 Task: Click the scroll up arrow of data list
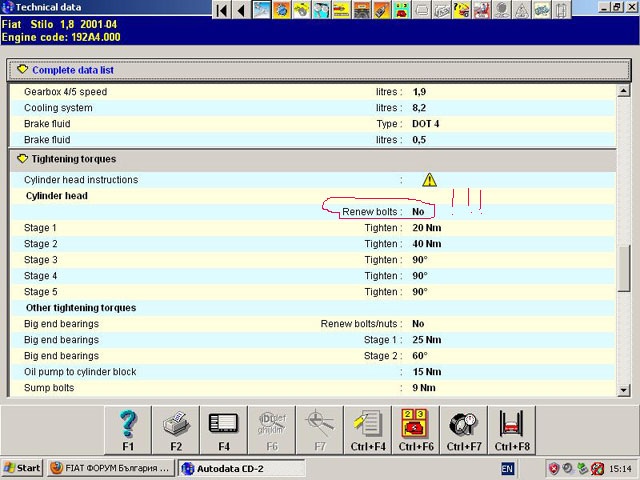pos(623,91)
